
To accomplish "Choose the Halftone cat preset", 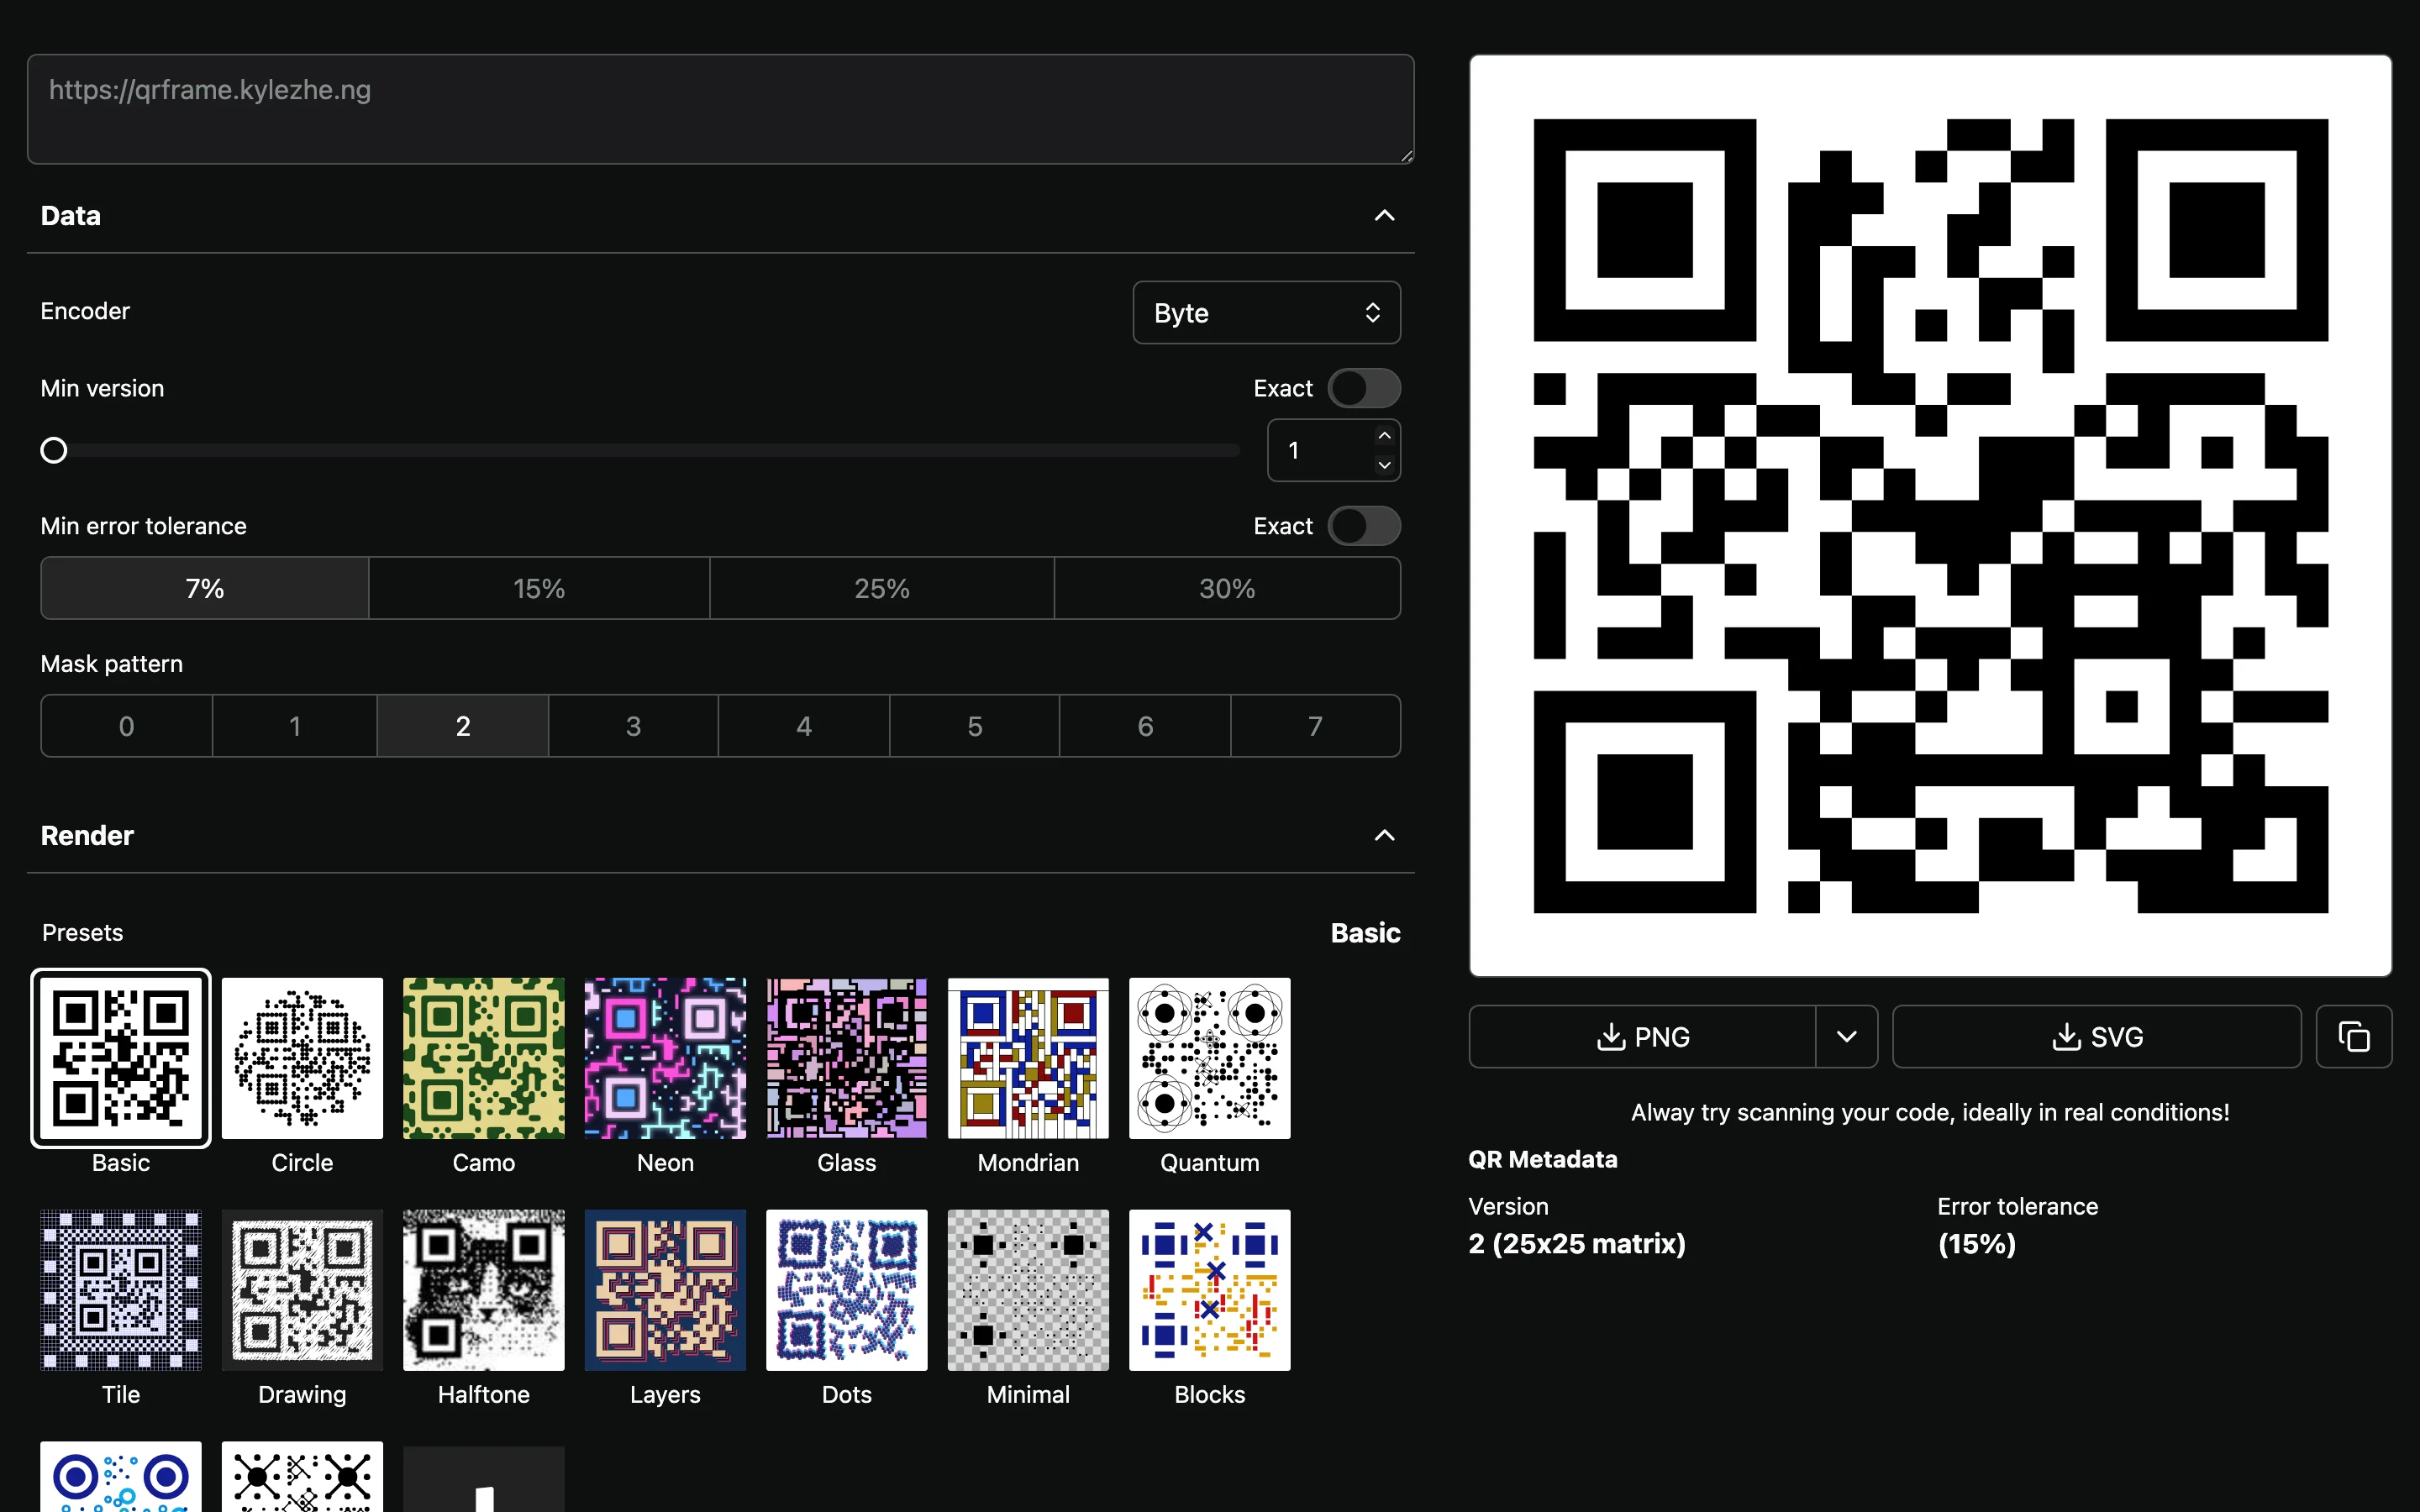I will click(x=484, y=1290).
